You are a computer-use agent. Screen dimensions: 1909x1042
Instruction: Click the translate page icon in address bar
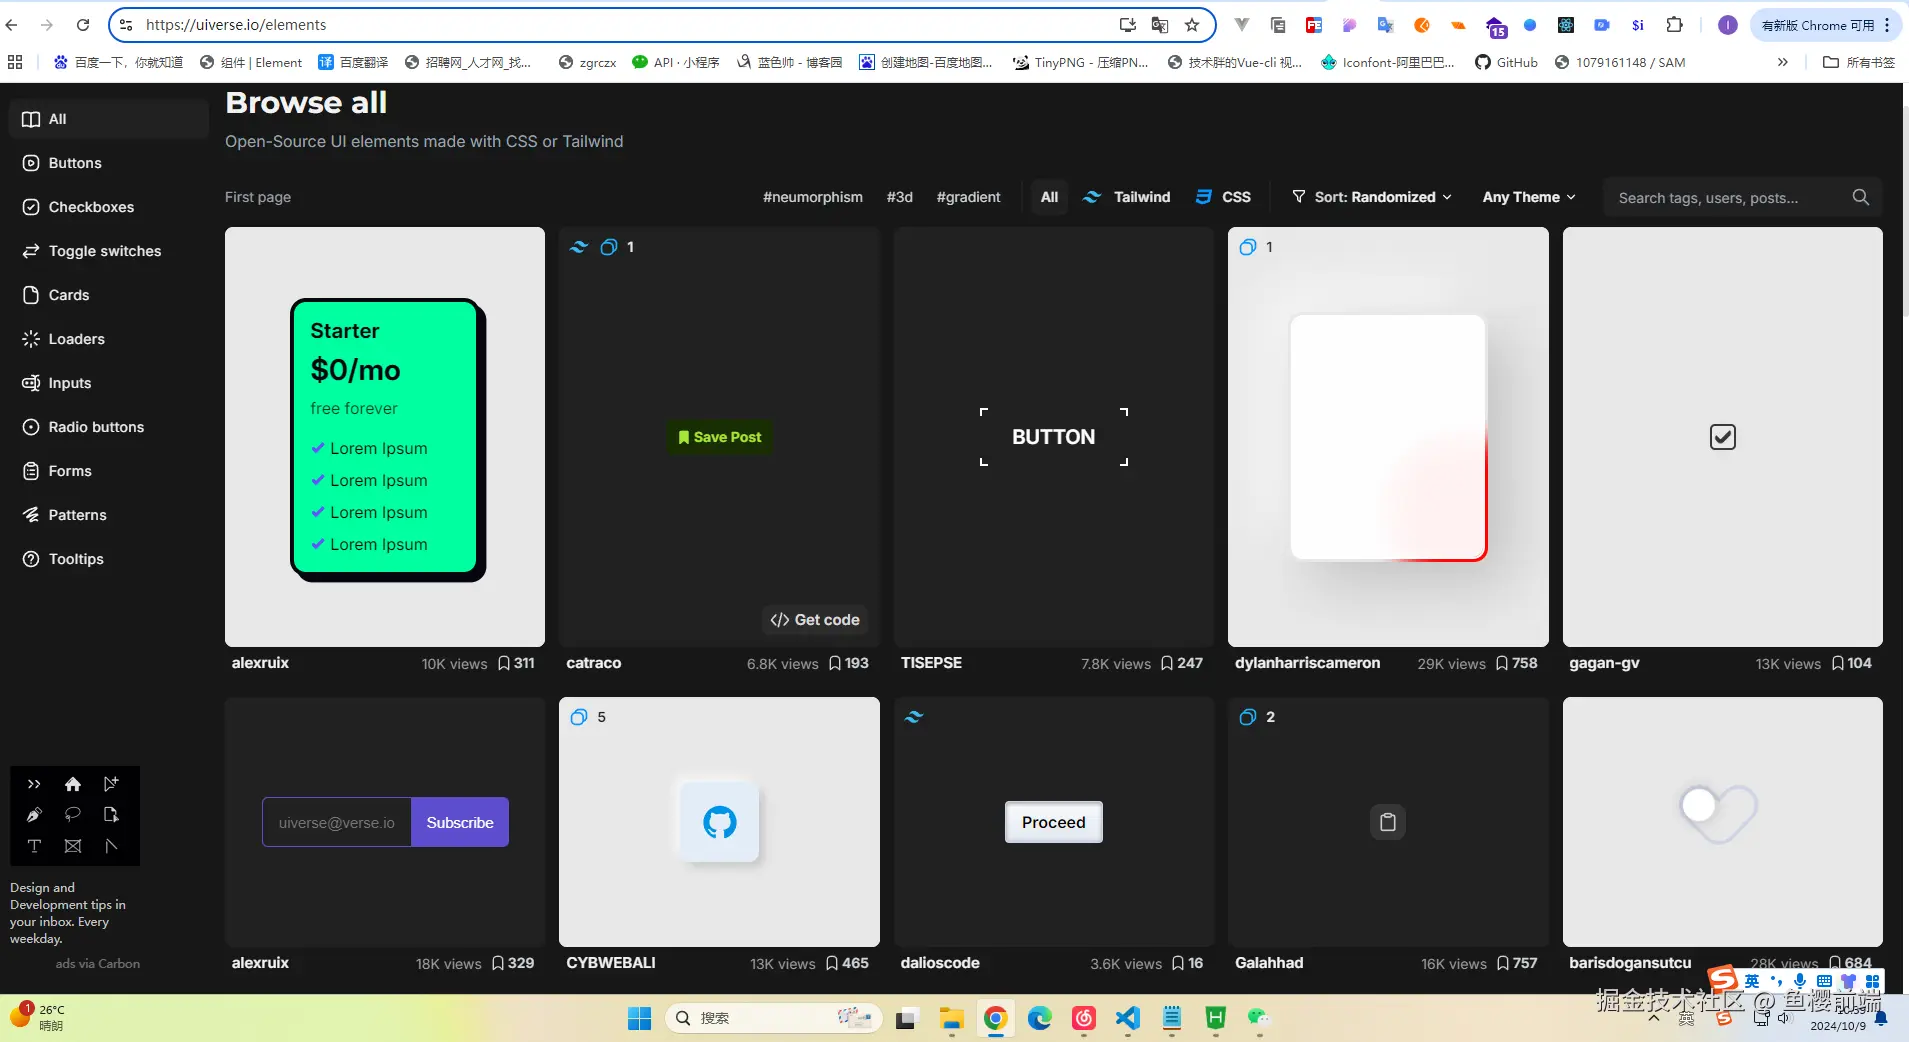[1160, 25]
